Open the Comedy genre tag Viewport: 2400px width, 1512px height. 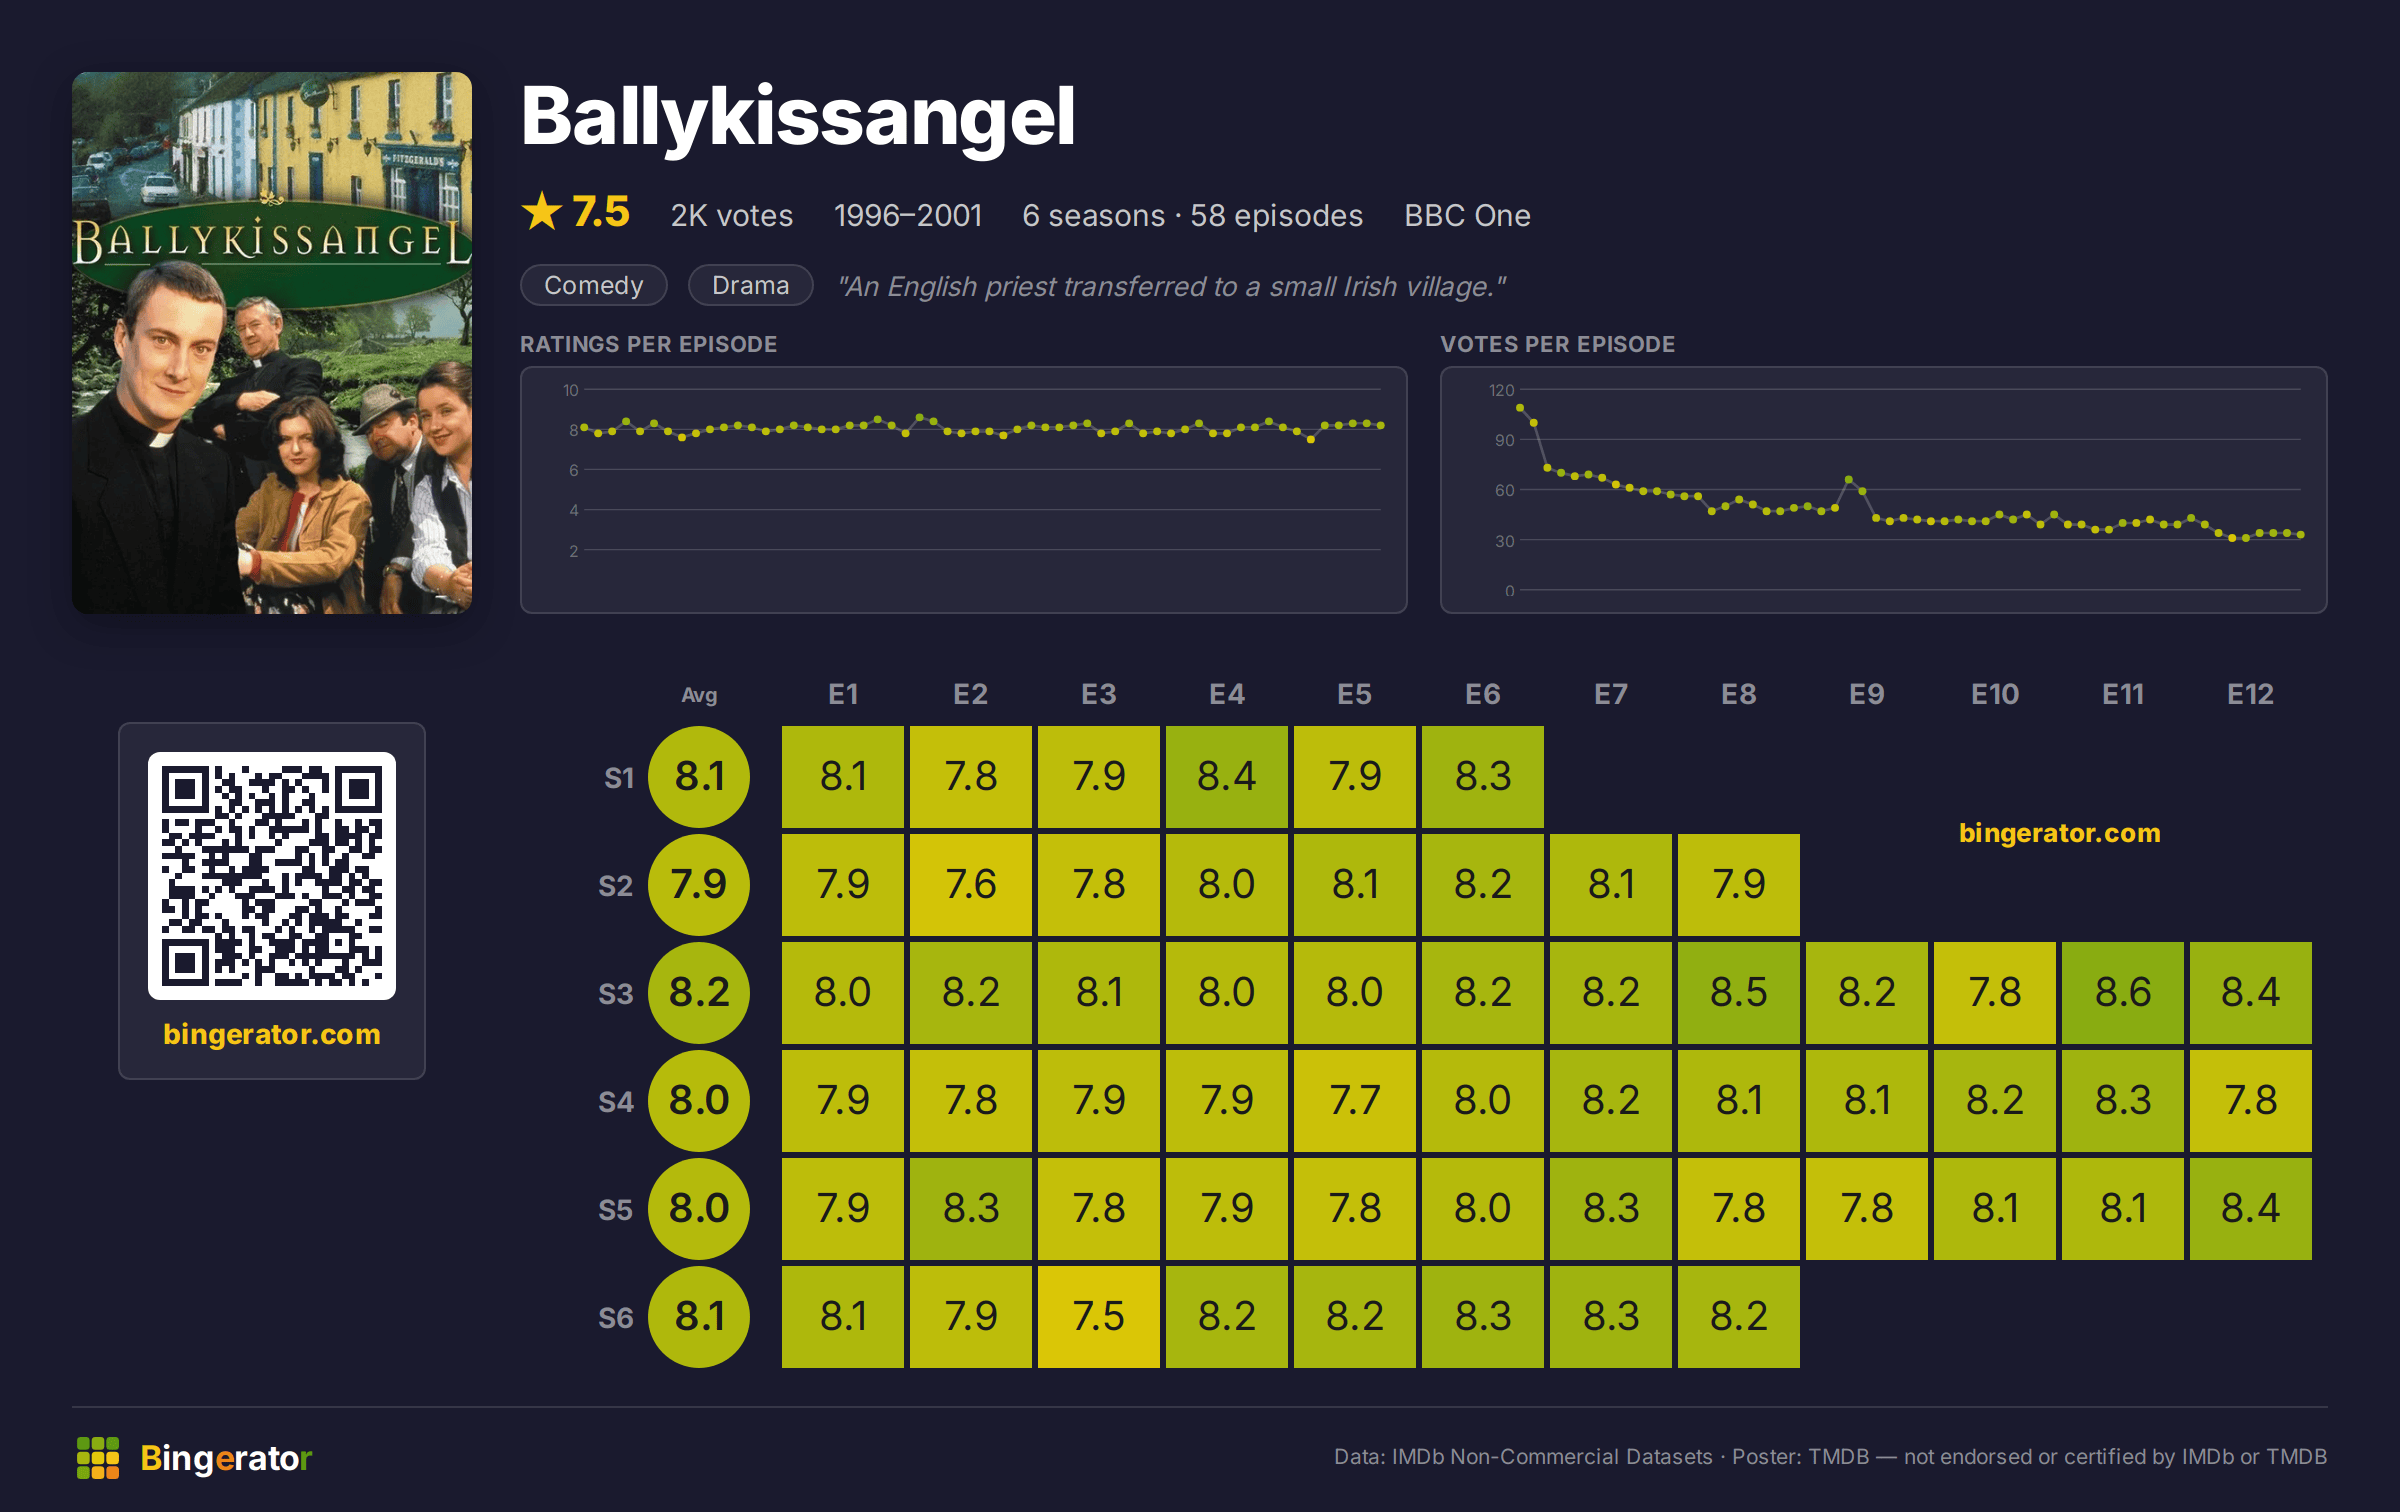tap(594, 285)
